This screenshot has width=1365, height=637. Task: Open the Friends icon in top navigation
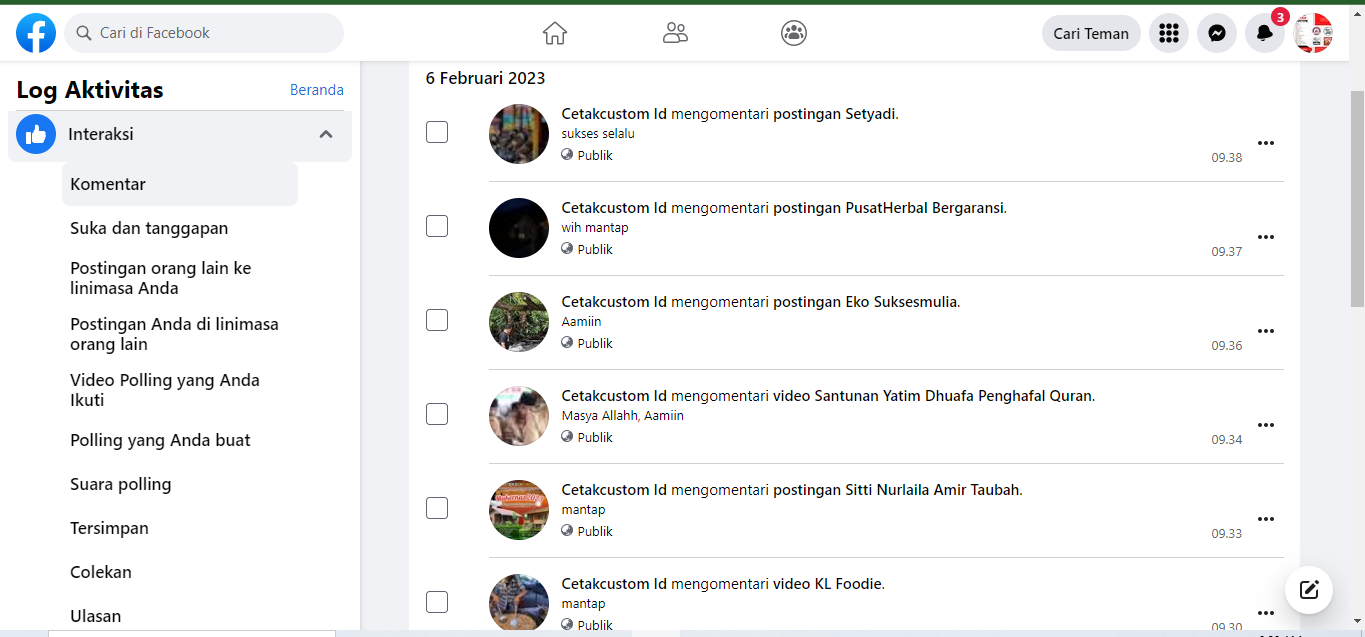click(675, 33)
